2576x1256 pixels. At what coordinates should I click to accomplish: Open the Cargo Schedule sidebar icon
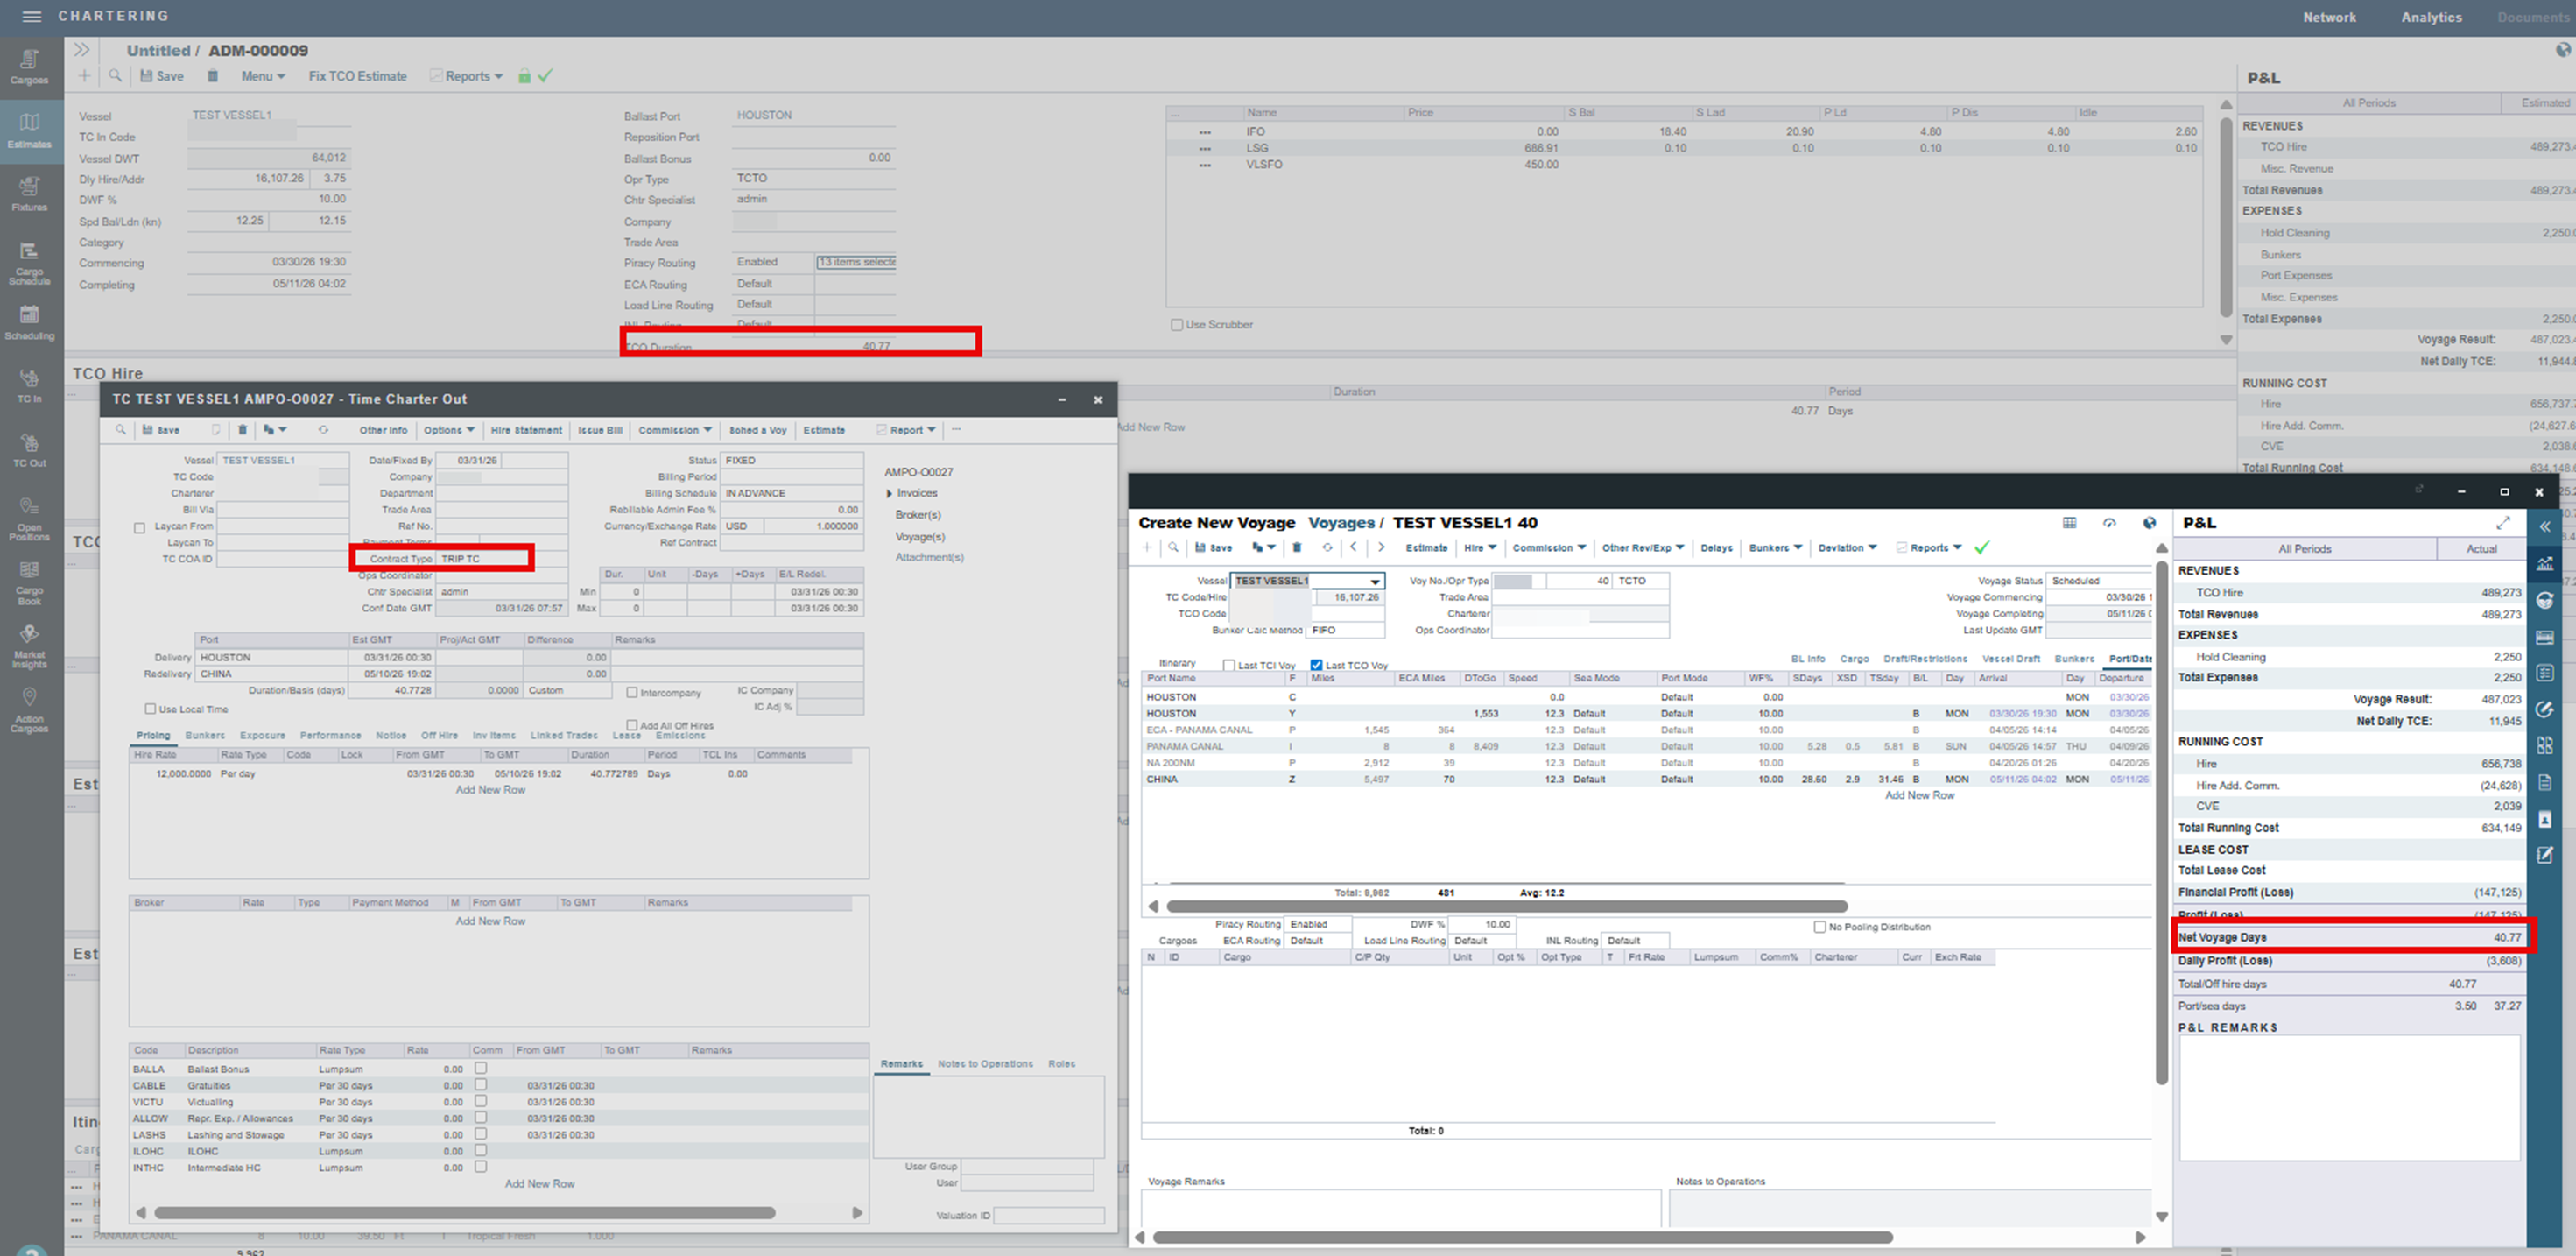29,262
